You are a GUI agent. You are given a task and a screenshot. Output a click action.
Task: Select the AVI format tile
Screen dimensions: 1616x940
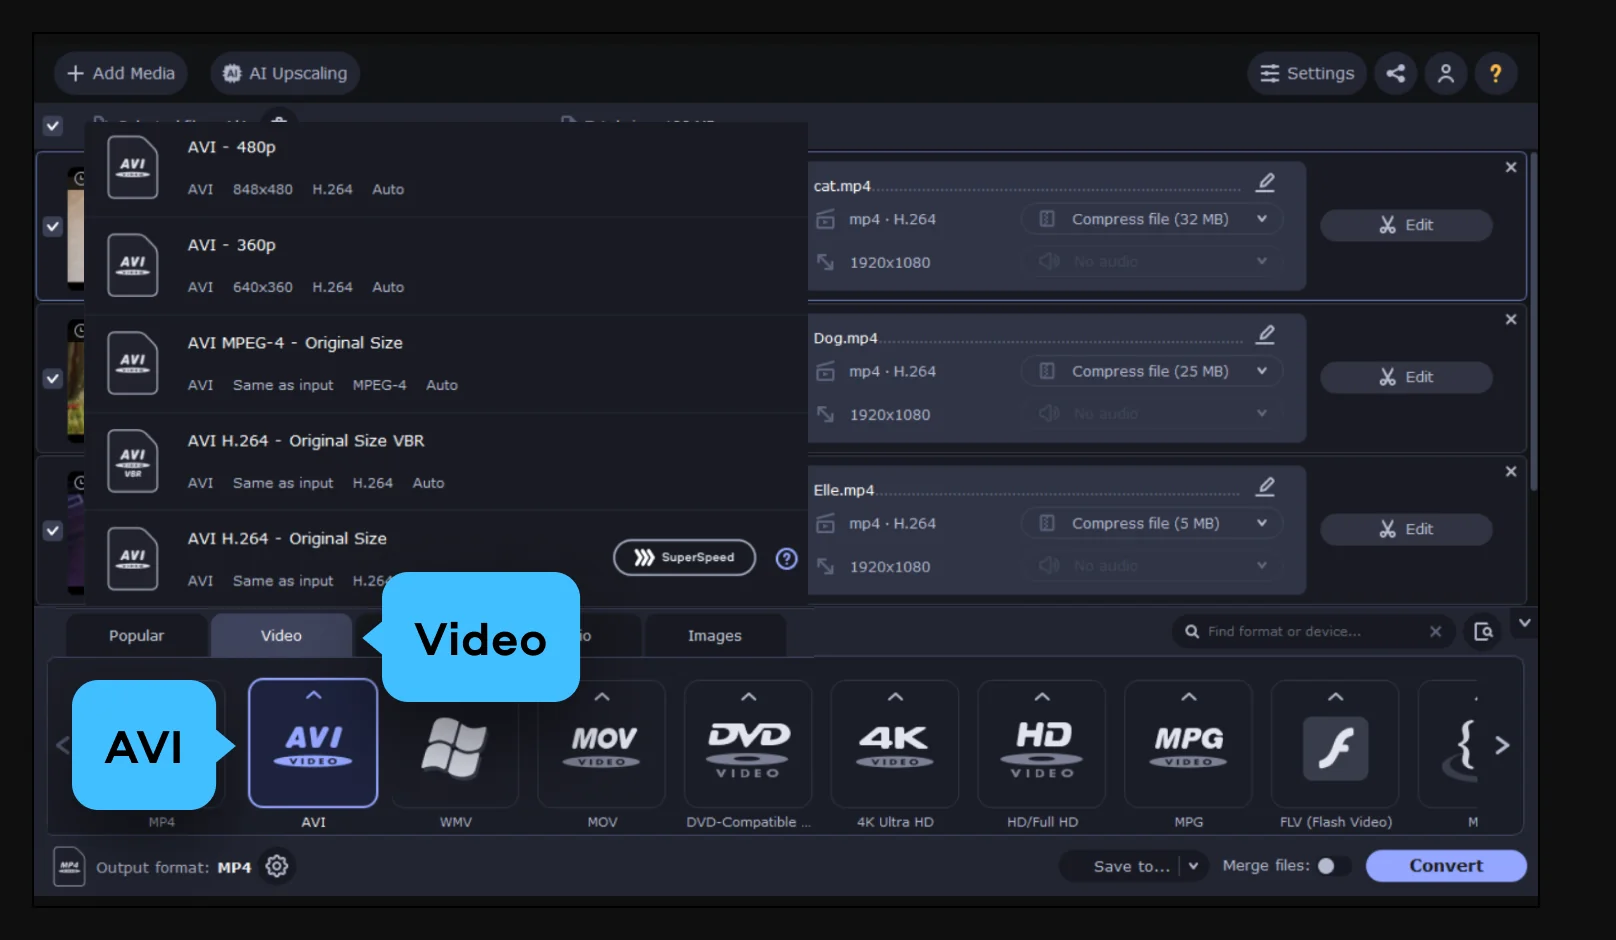point(313,743)
